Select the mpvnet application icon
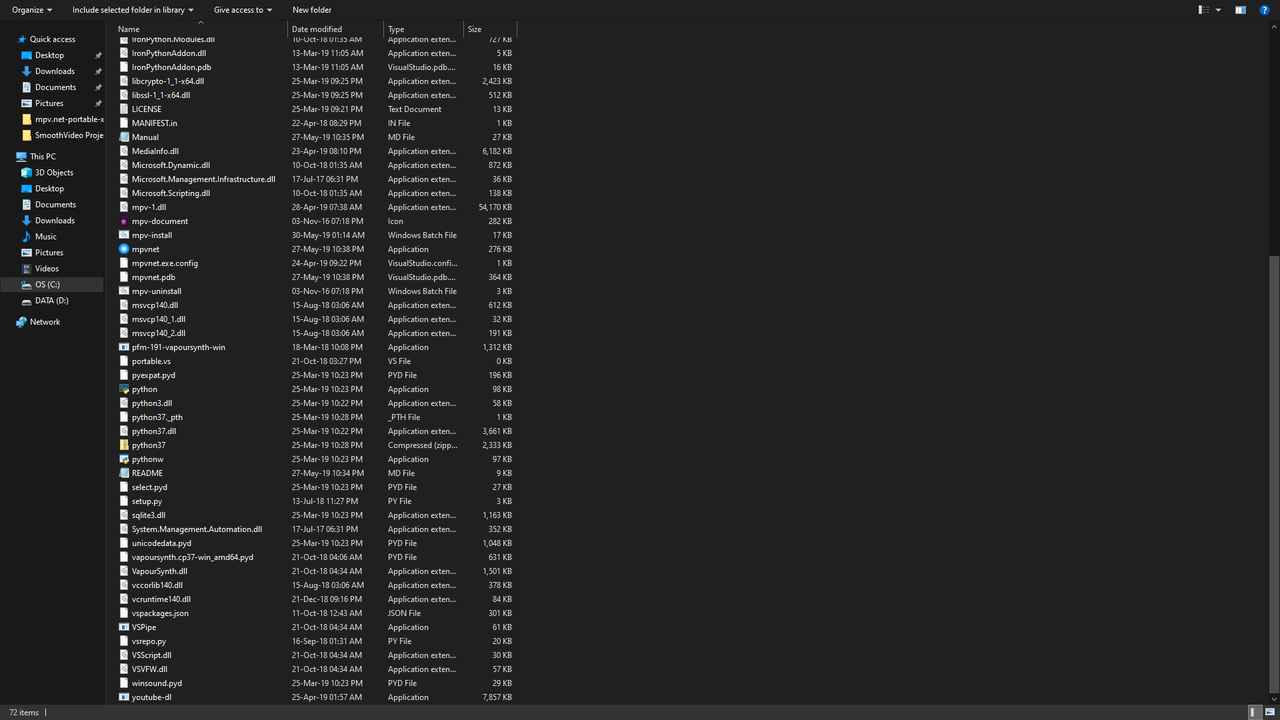Screen dimensions: 1280x720 pos(124,249)
